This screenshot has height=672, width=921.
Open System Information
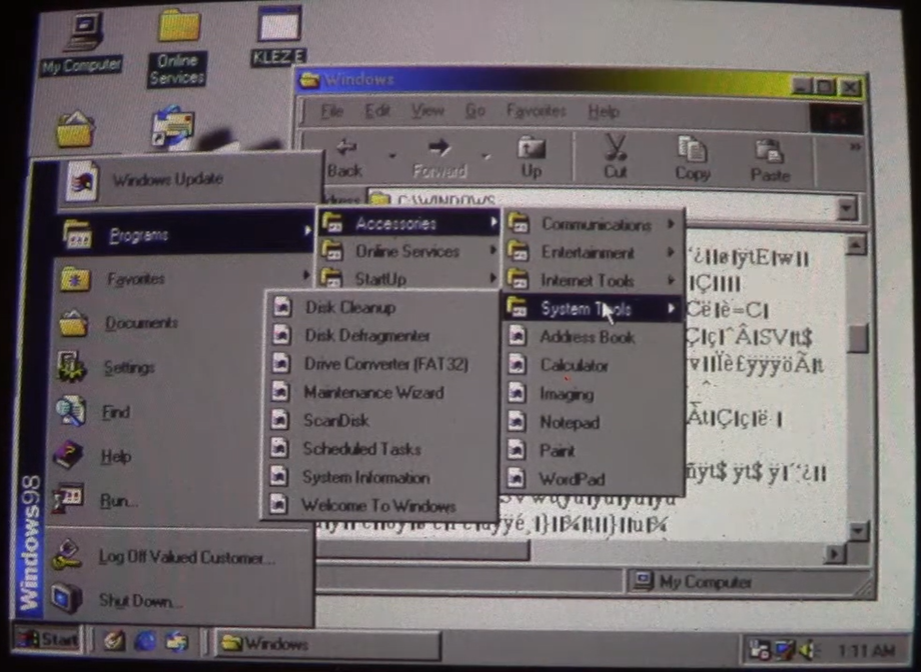point(378,477)
